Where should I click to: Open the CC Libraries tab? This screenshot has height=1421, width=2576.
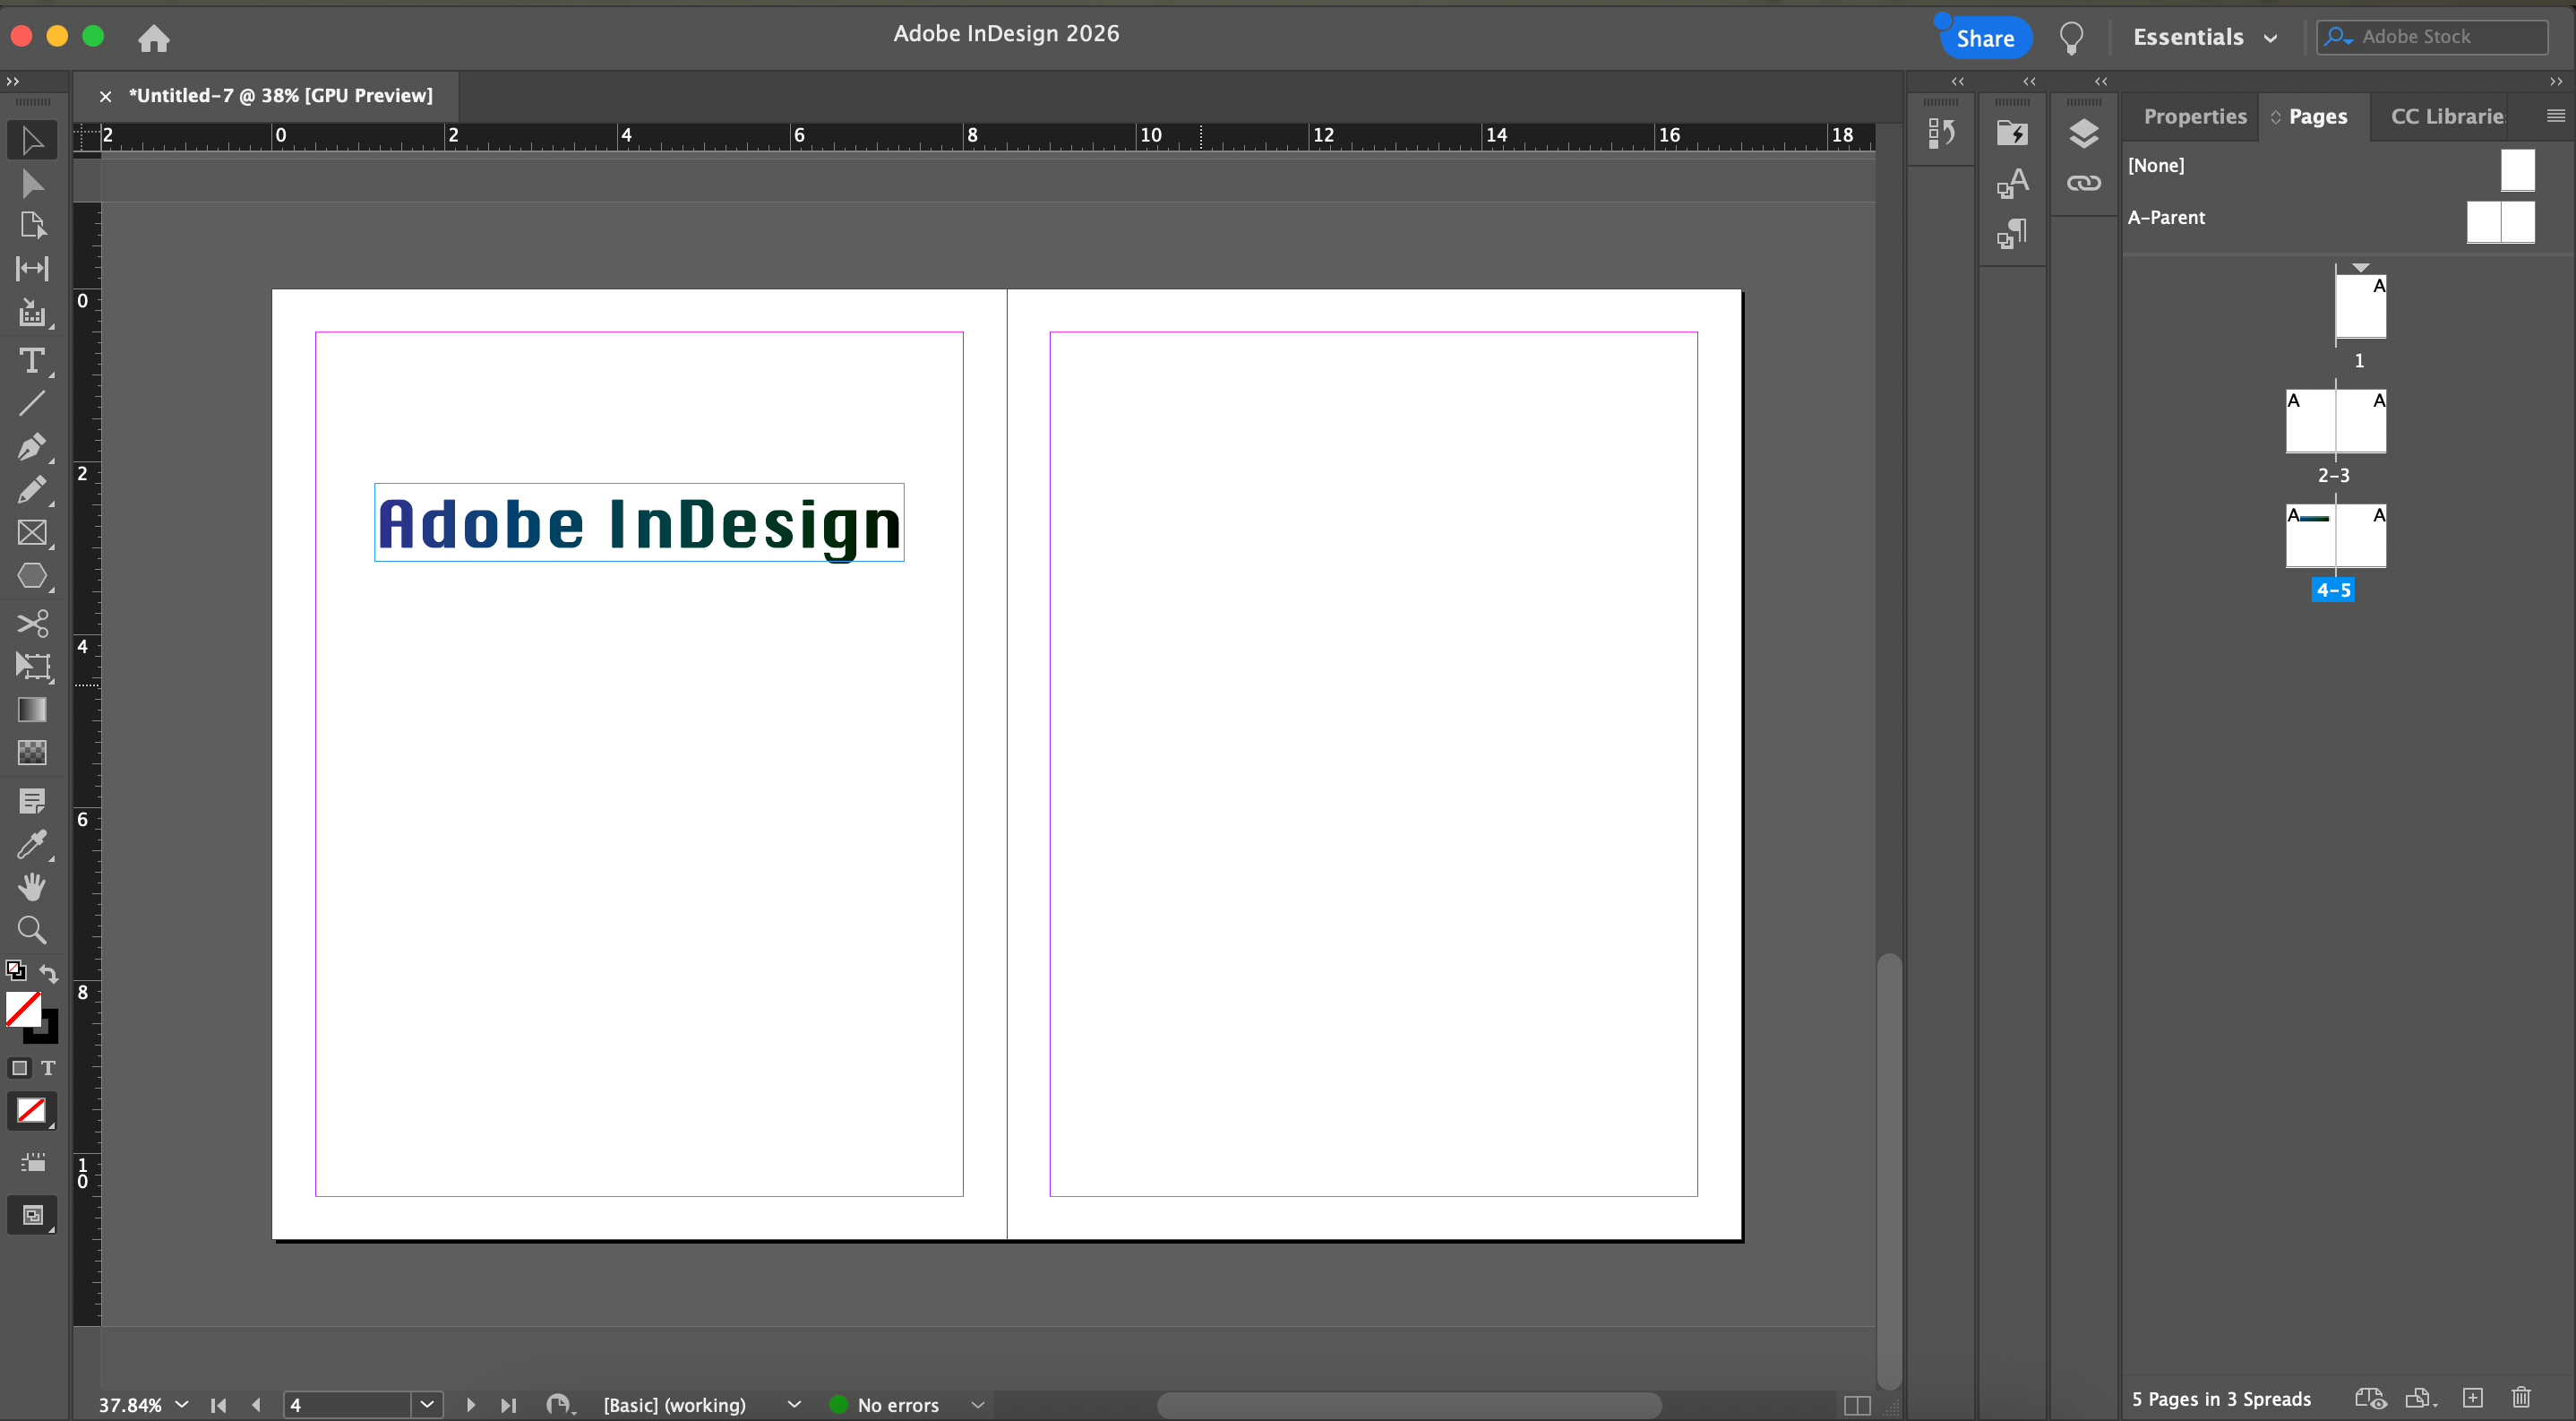(2446, 116)
